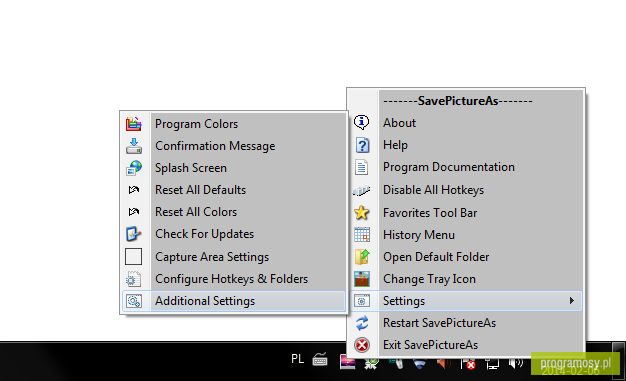The width and height of the screenshot is (626, 381).
Task: Click the network monitor tray icon
Action: pos(491,364)
